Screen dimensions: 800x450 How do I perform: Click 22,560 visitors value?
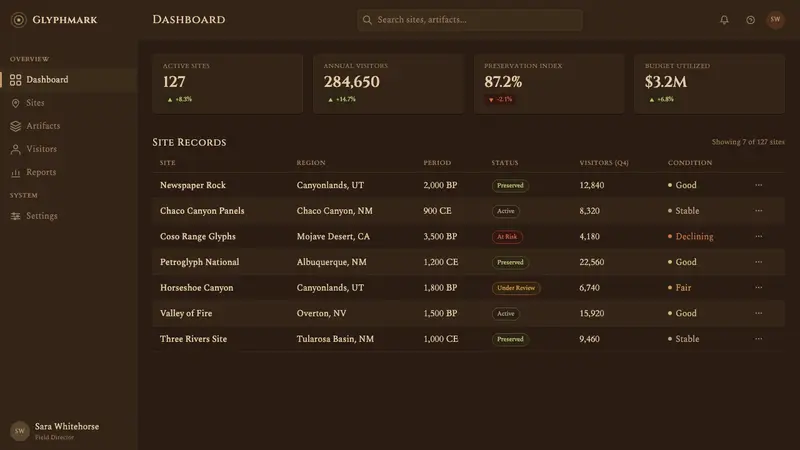pyautogui.click(x=592, y=262)
